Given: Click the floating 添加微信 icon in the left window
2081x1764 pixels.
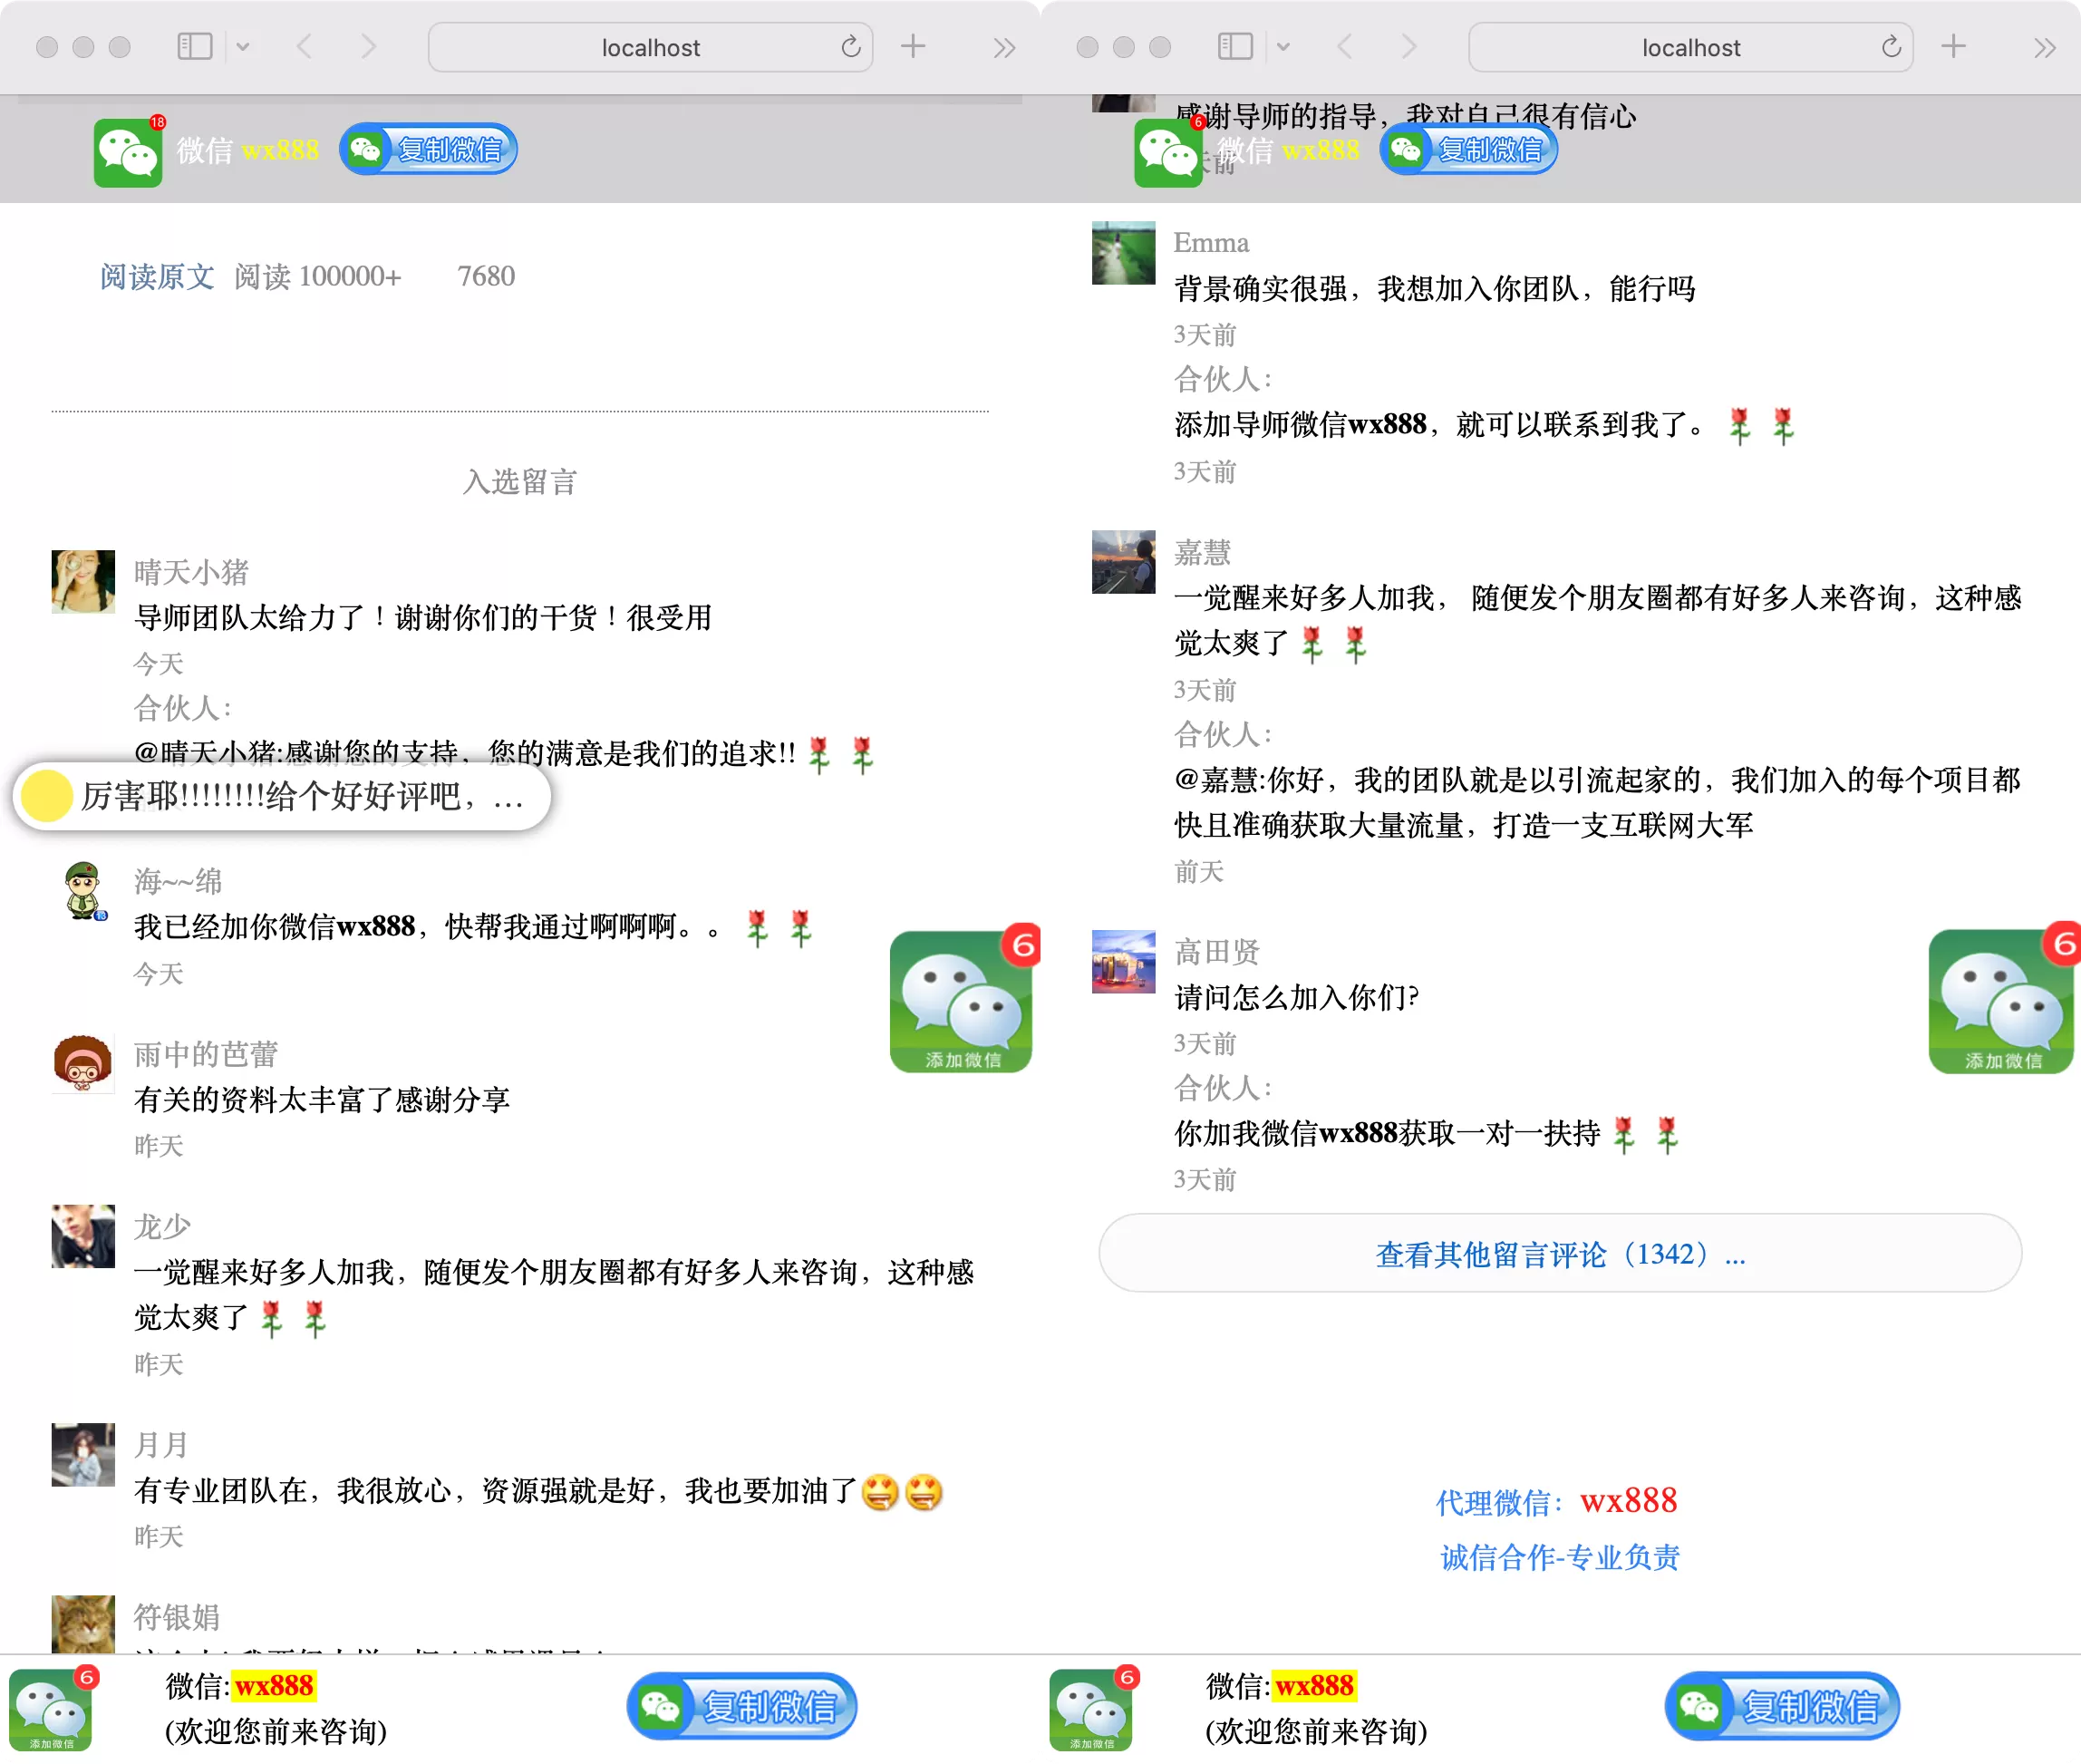Looking at the screenshot, I should pyautogui.click(x=964, y=999).
